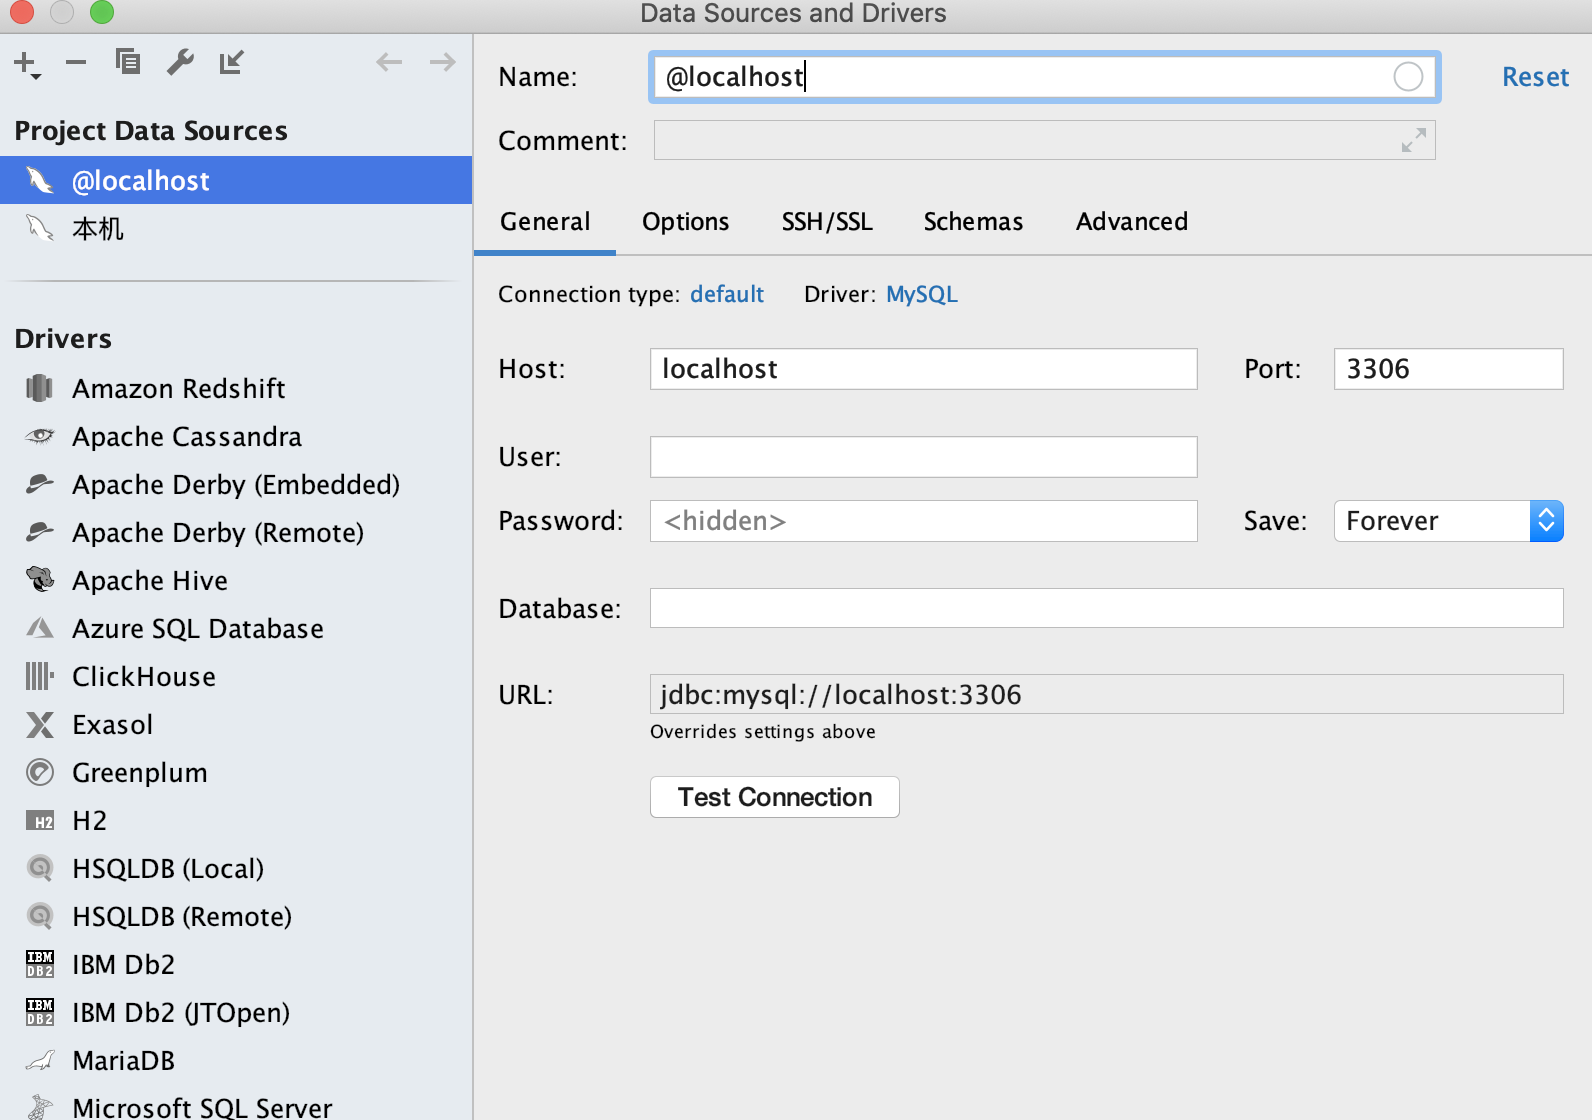Navigate back with left arrow icon
This screenshot has height=1120, width=1592.
(x=389, y=62)
